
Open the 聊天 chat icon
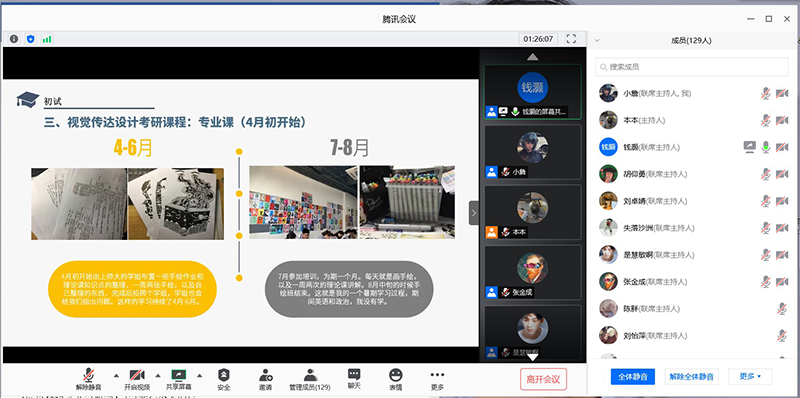tap(354, 375)
